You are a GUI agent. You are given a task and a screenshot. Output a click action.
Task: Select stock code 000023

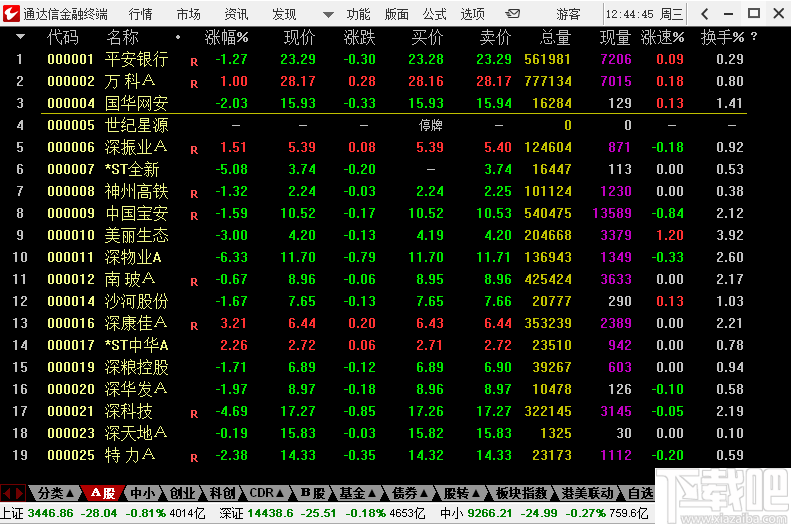coord(71,433)
